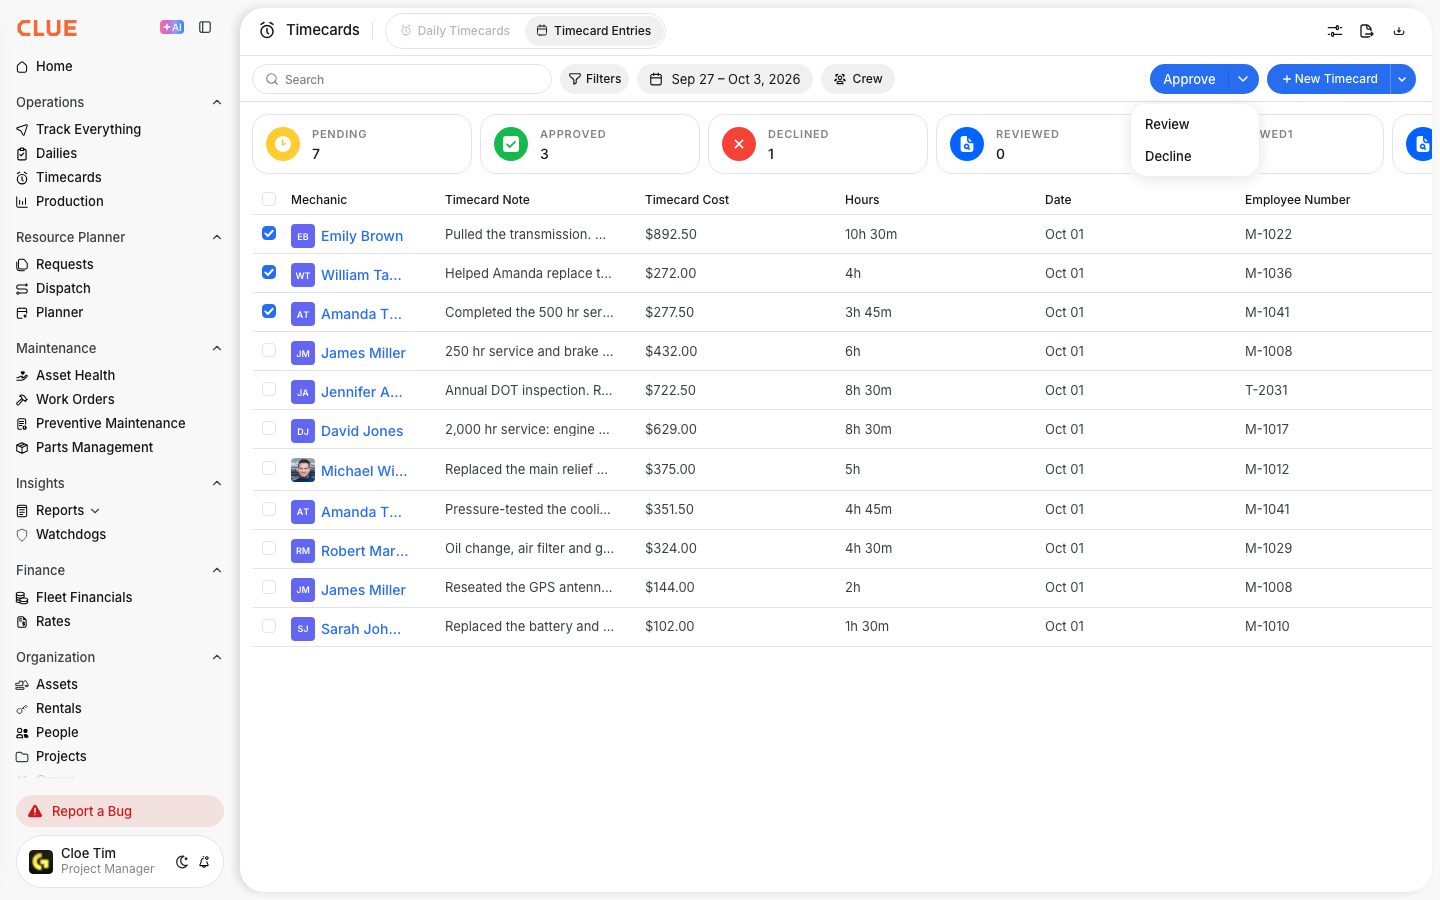Screen dimensions: 1440x900
Task: Open Dispatch in sidebar
Action: pyautogui.click(x=63, y=288)
